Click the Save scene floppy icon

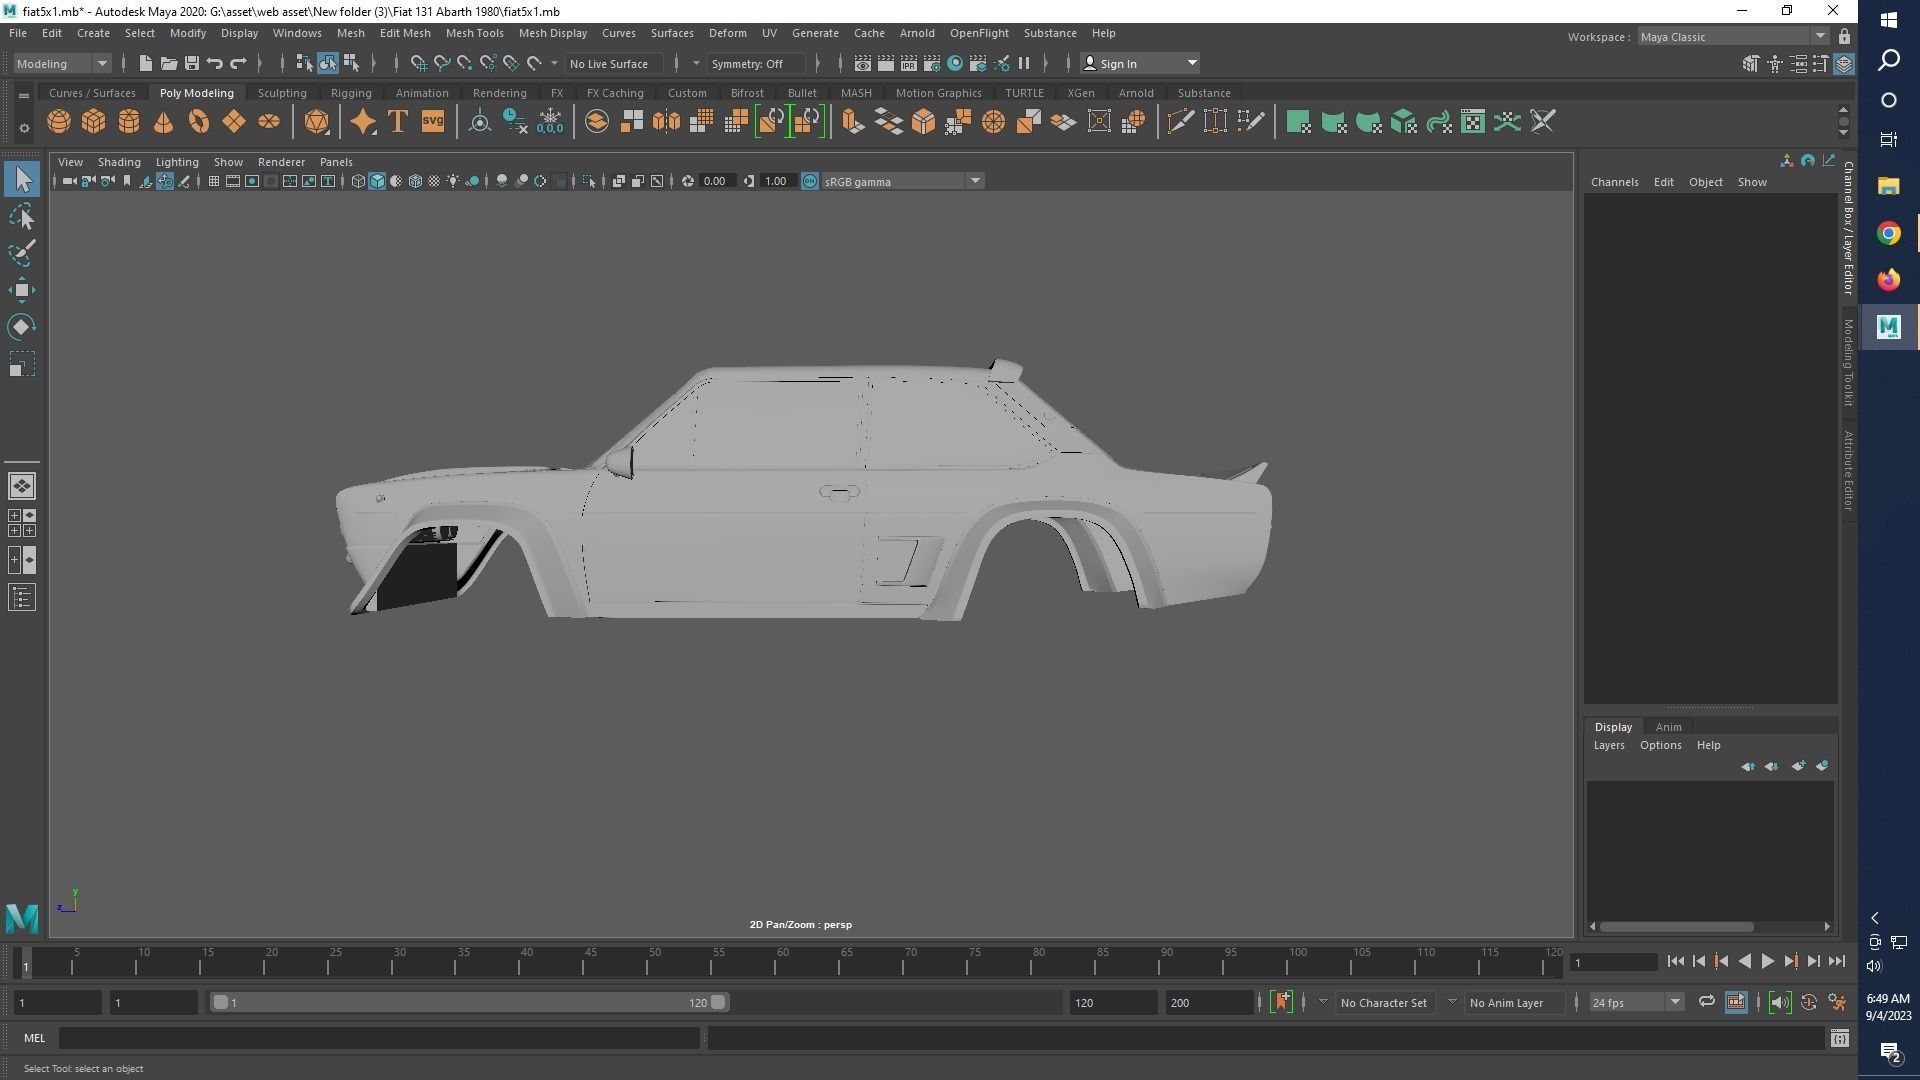point(192,64)
